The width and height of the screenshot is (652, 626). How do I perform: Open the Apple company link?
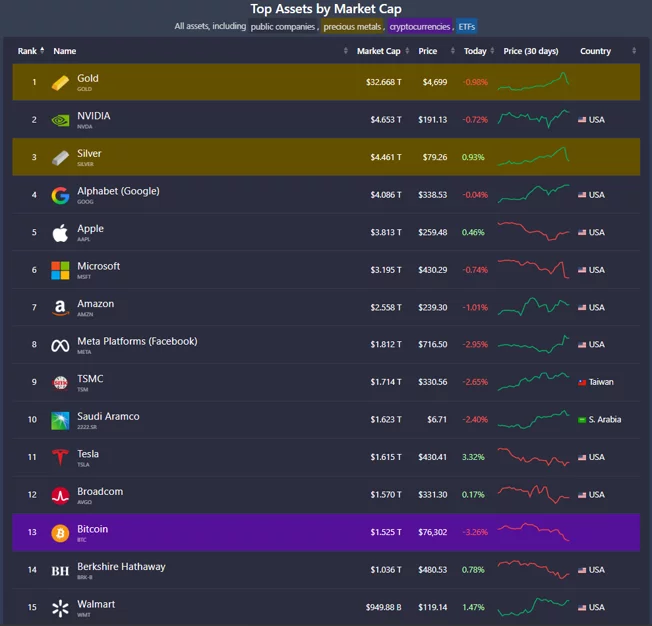pyautogui.click(x=90, y=228)
